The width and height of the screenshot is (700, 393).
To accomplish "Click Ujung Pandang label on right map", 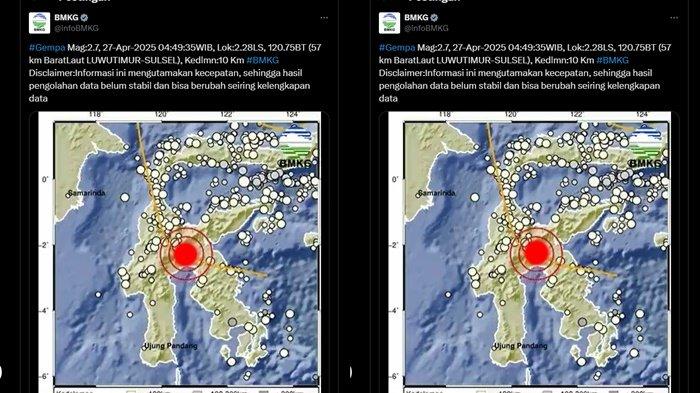I will pos(521,346).
